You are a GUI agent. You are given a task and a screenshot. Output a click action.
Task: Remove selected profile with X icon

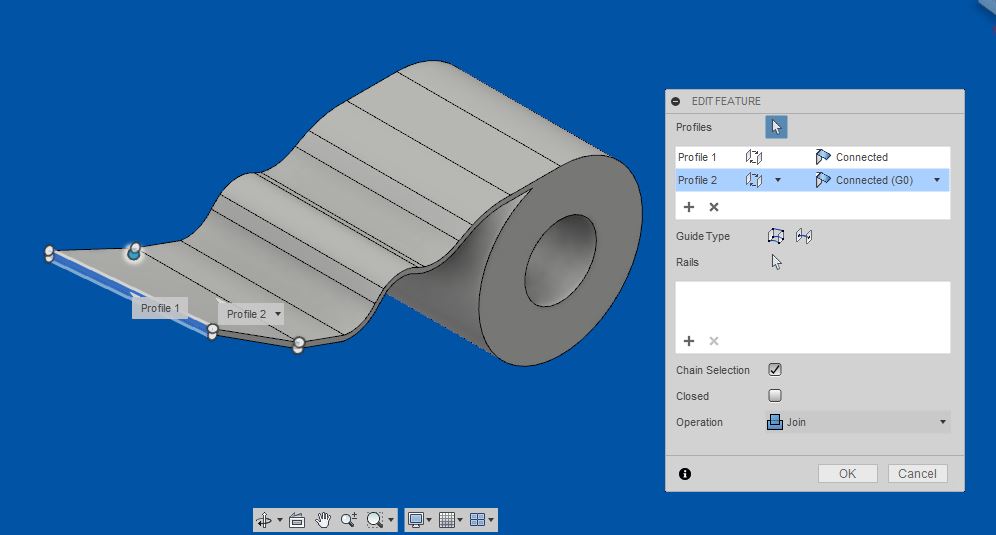point(714,207)
